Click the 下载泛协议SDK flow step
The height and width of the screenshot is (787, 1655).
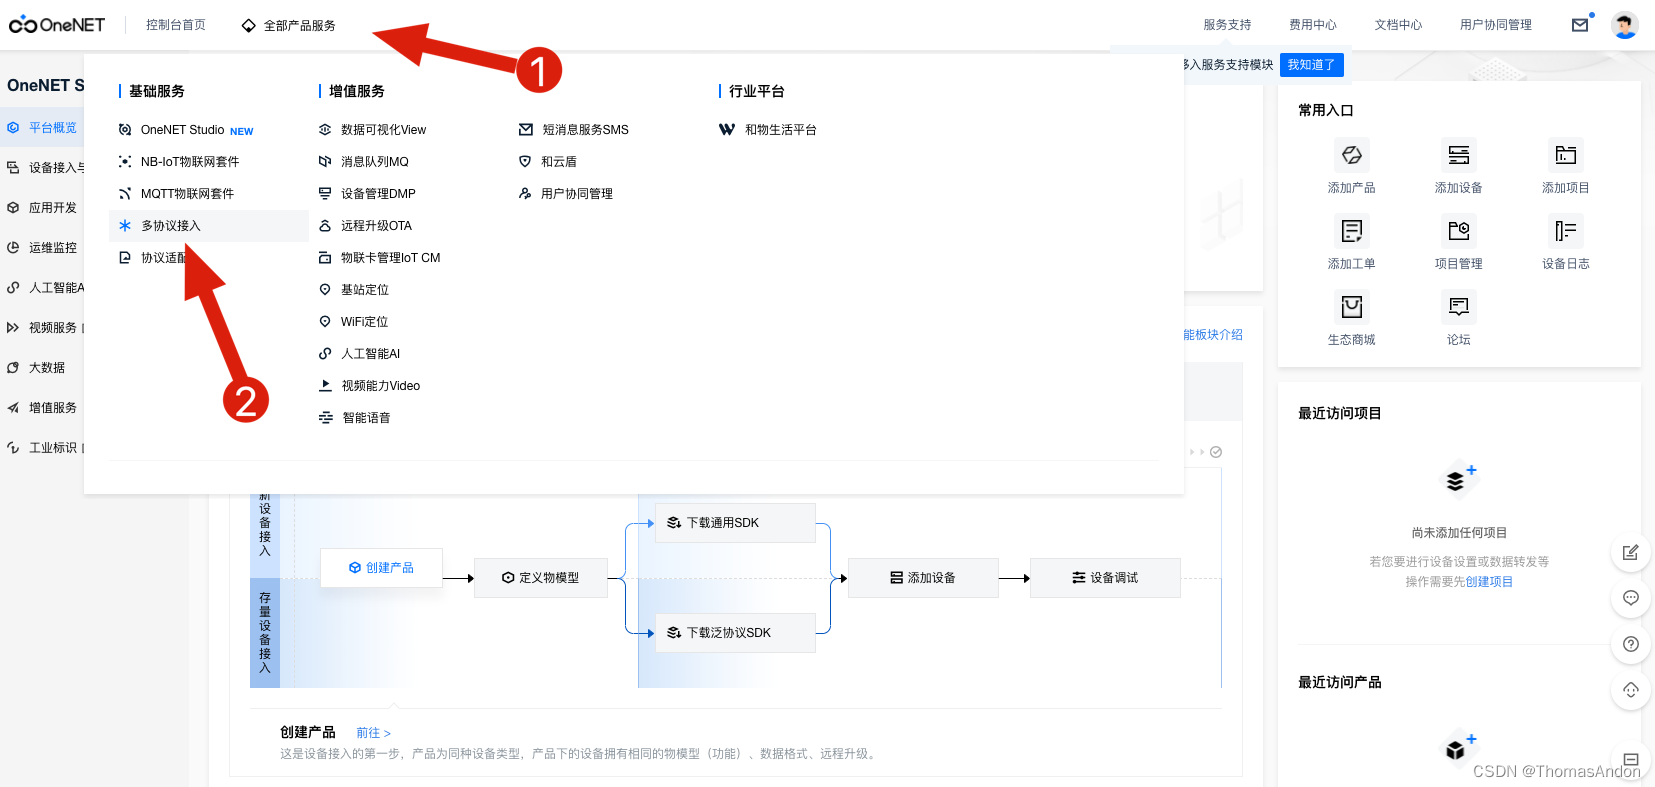[735, 633]
